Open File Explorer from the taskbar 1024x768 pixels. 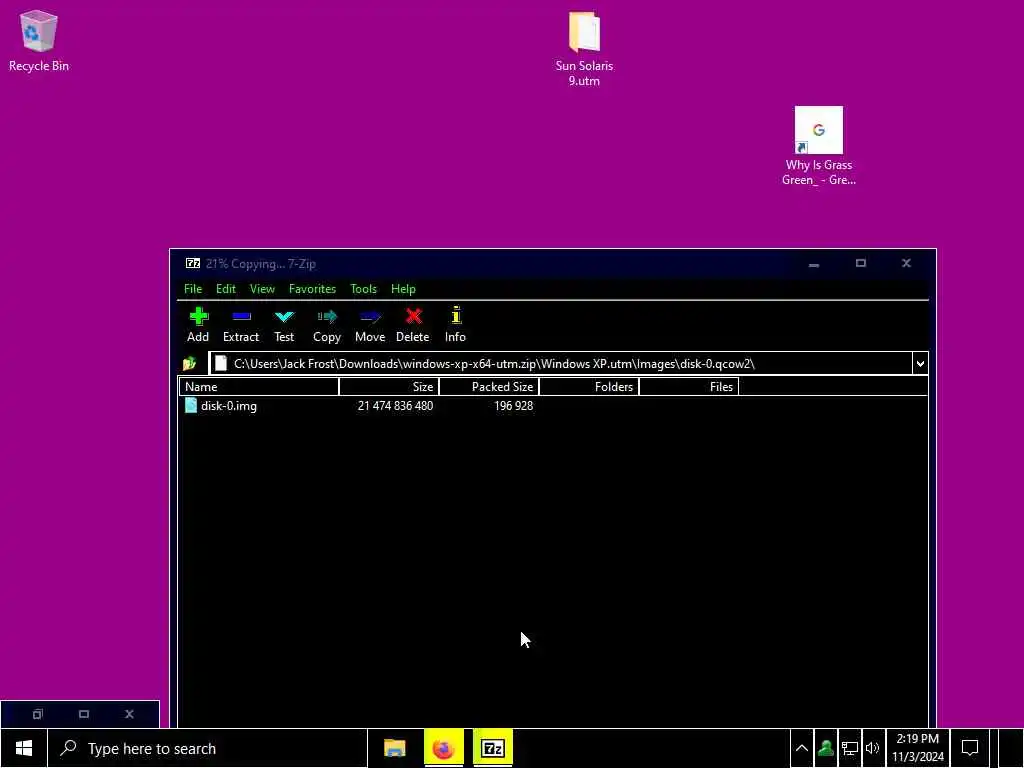tap(394, 748)
